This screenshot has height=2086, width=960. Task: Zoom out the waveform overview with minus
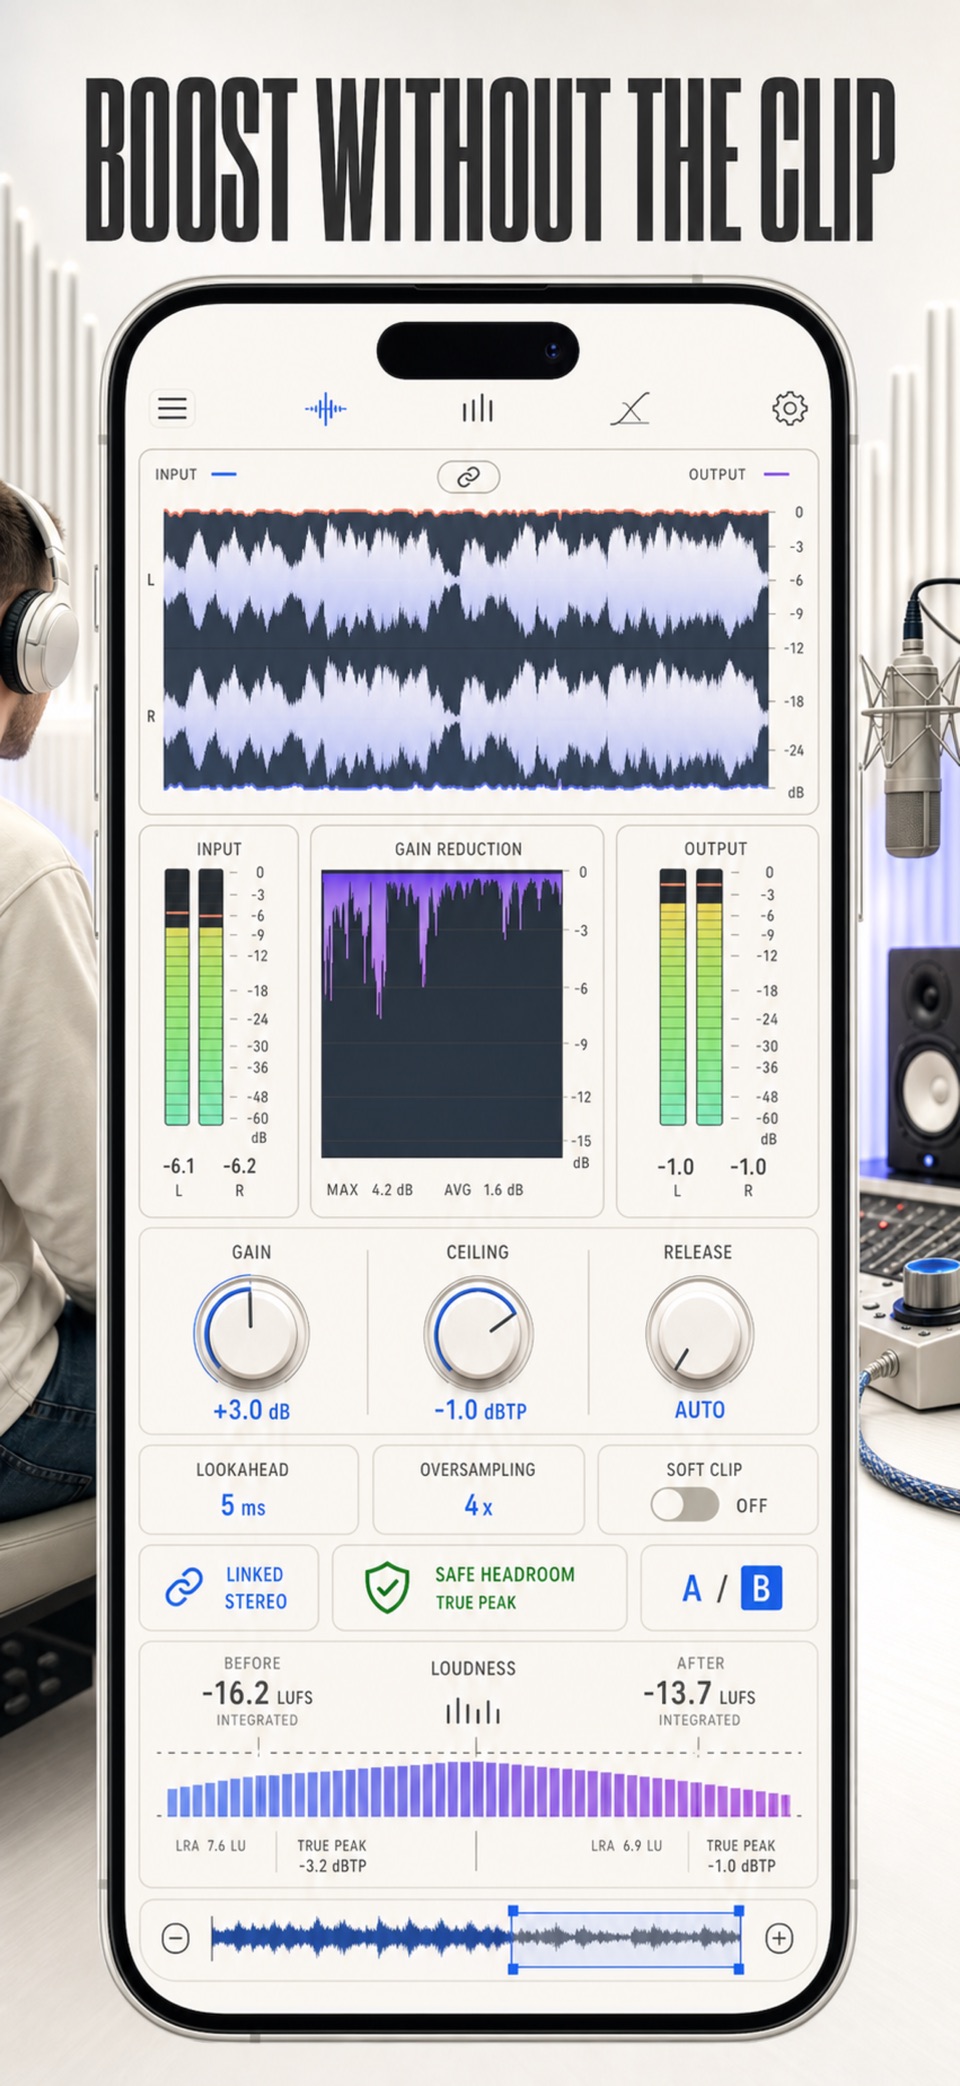click(x=175, y=1939)
